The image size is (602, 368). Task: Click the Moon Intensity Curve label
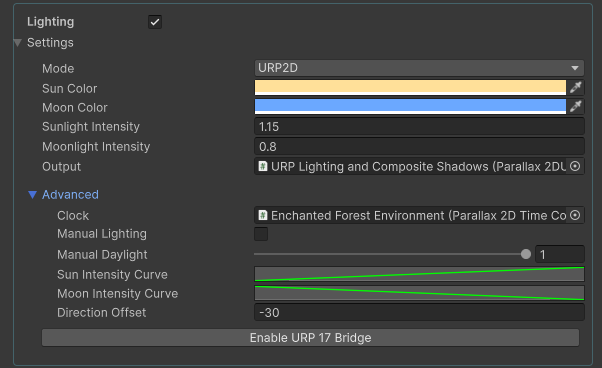[117, 294]
